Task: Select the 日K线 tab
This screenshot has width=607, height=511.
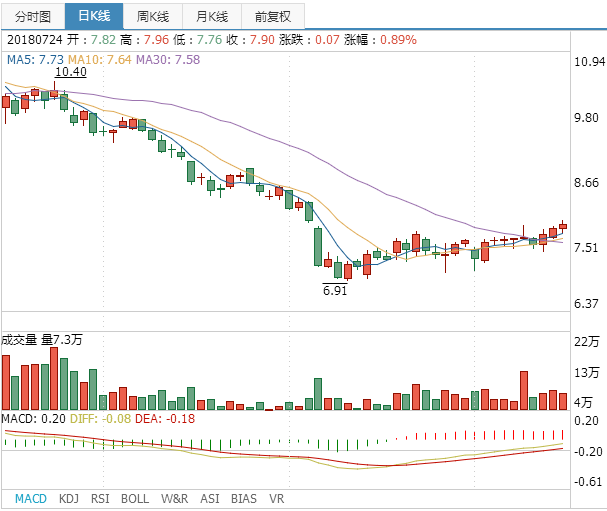Action: [94, 16]
